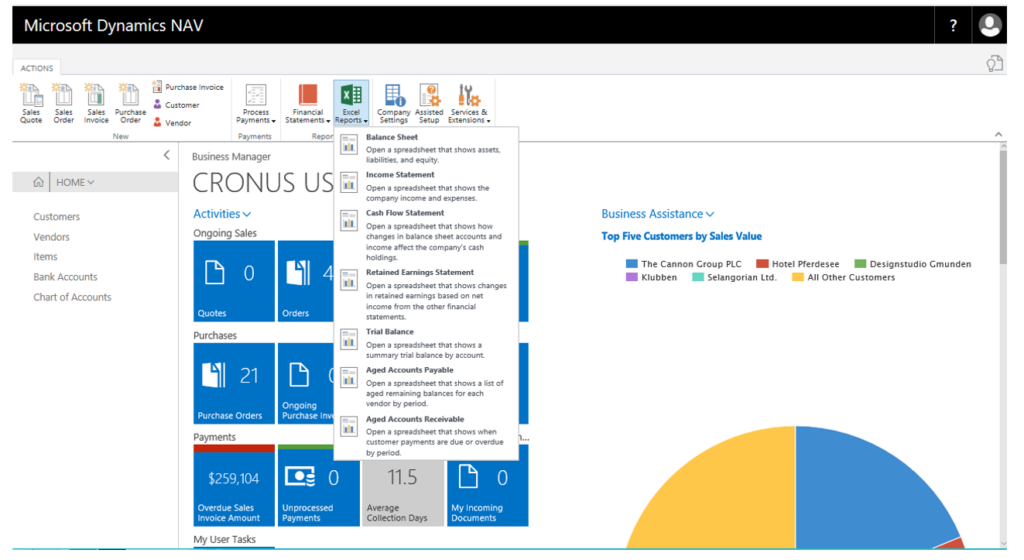Launch Assisted Setup
This screenshot has height=560, width=1024.
pos(429,103)
